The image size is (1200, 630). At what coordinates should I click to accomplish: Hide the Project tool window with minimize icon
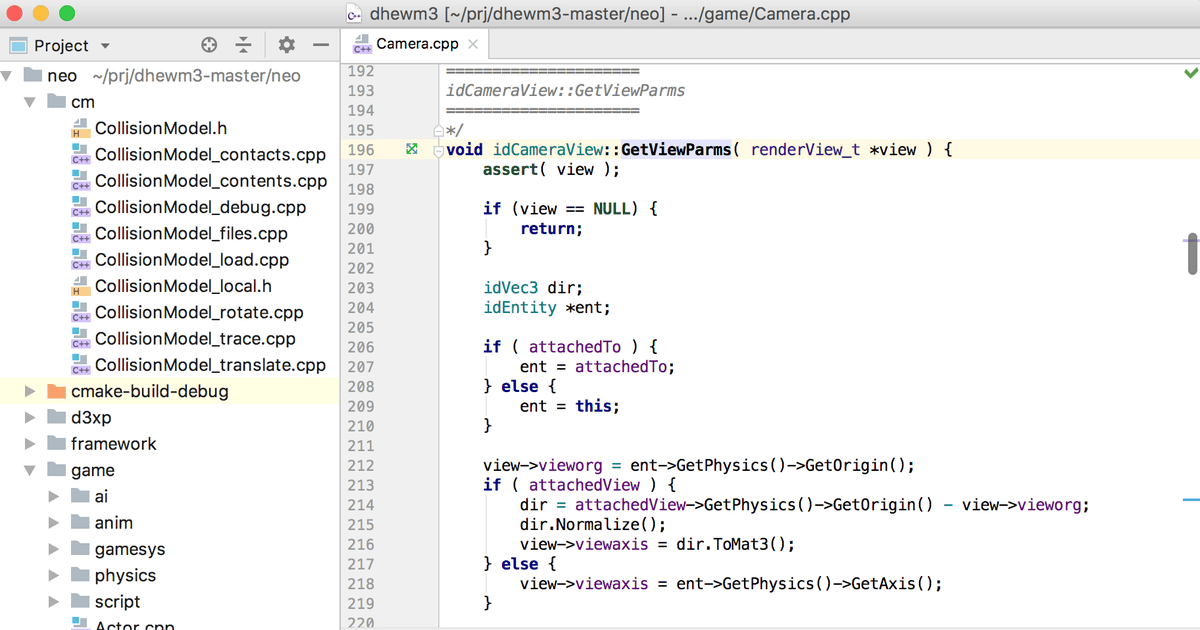(x=320, y=45)
